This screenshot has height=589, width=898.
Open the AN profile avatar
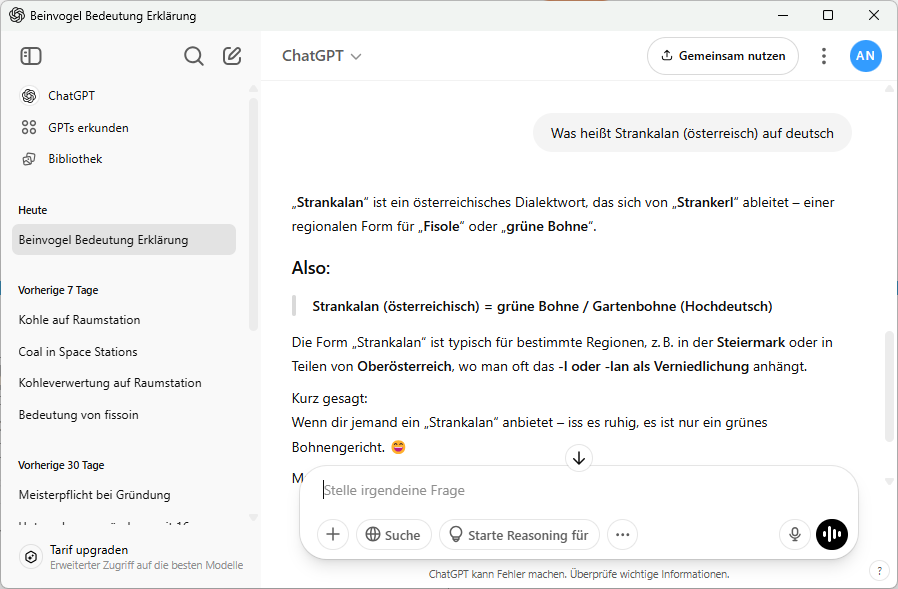865,56
